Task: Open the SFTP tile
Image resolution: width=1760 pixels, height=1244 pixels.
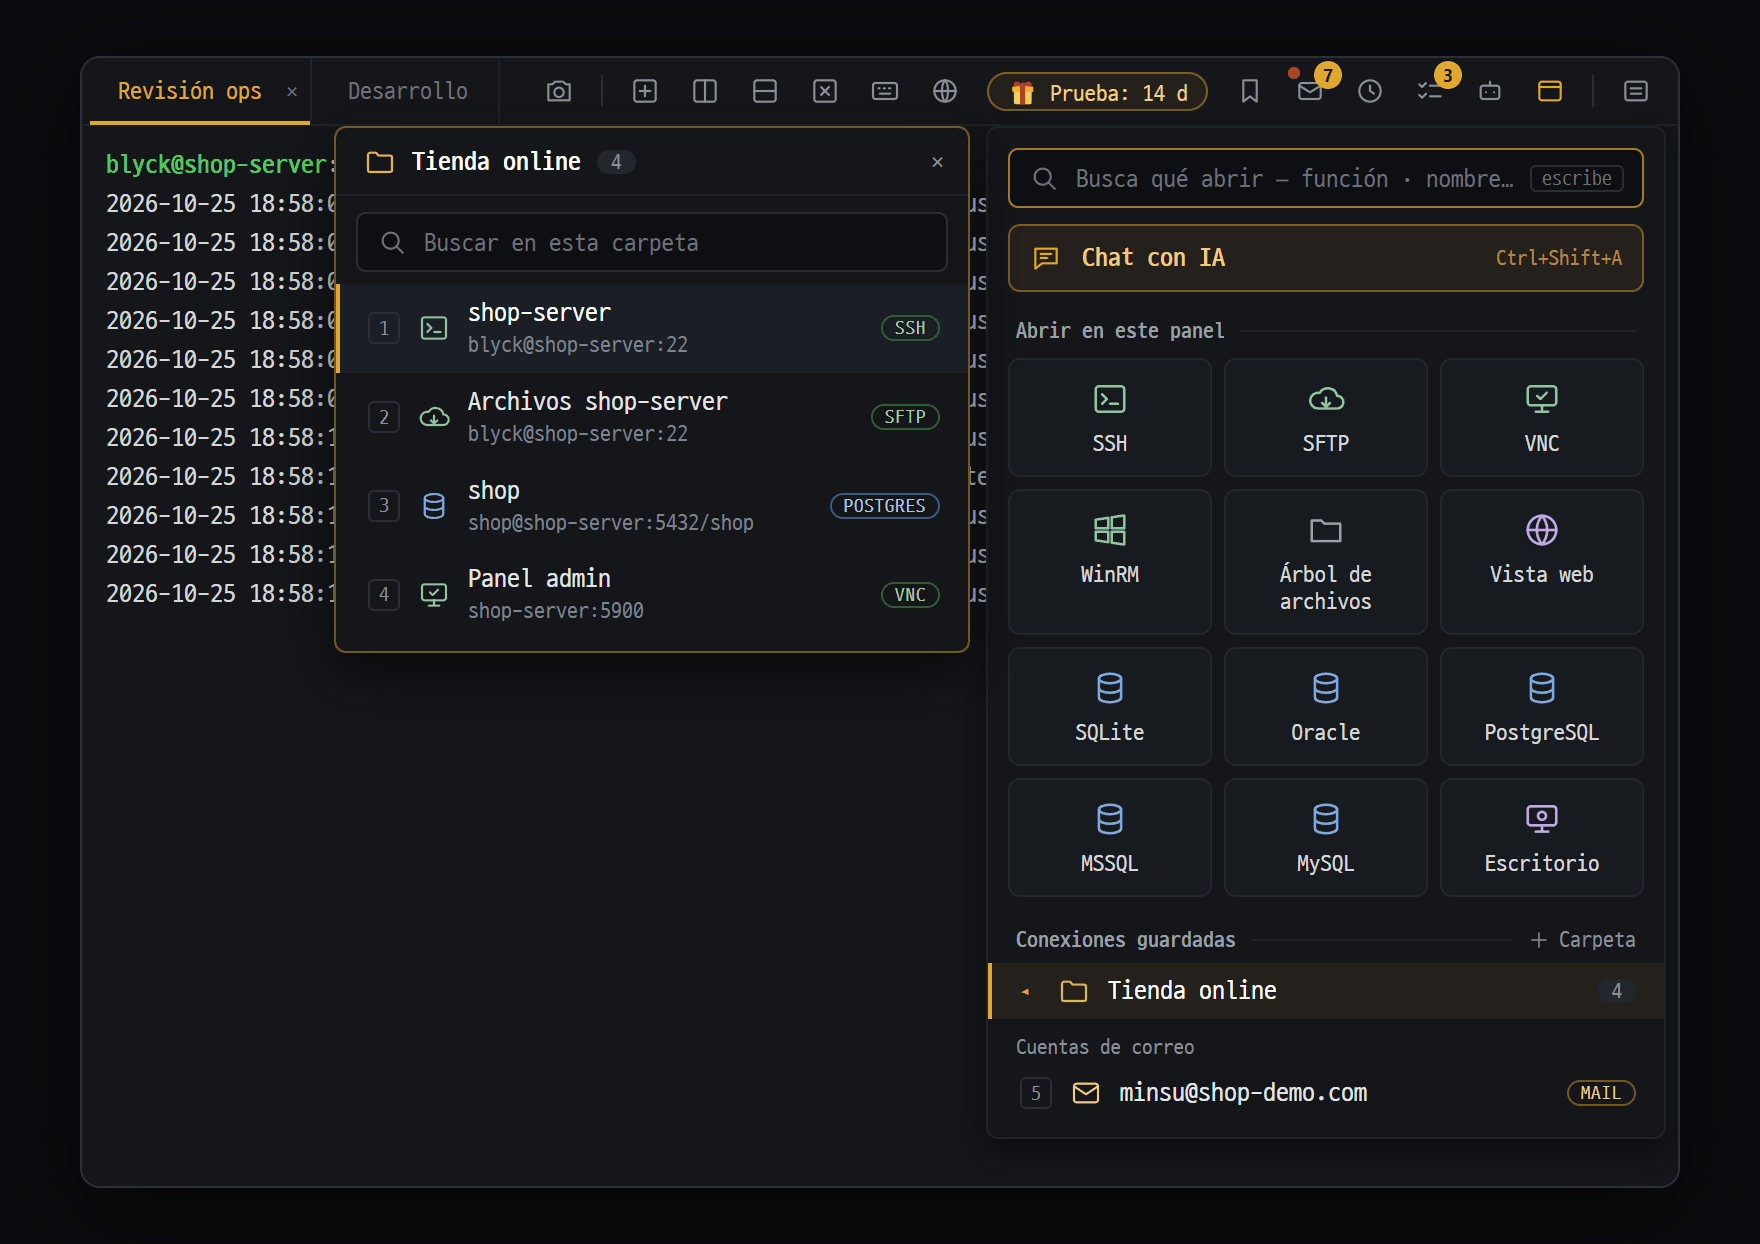Action: [x=1326, y=418]
